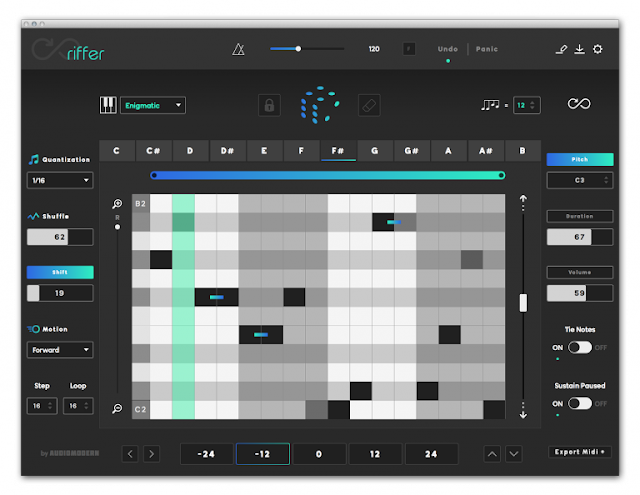640x495 pixels.
Task: Click the down chevron button at bottom
Action: tap(514, 454)
